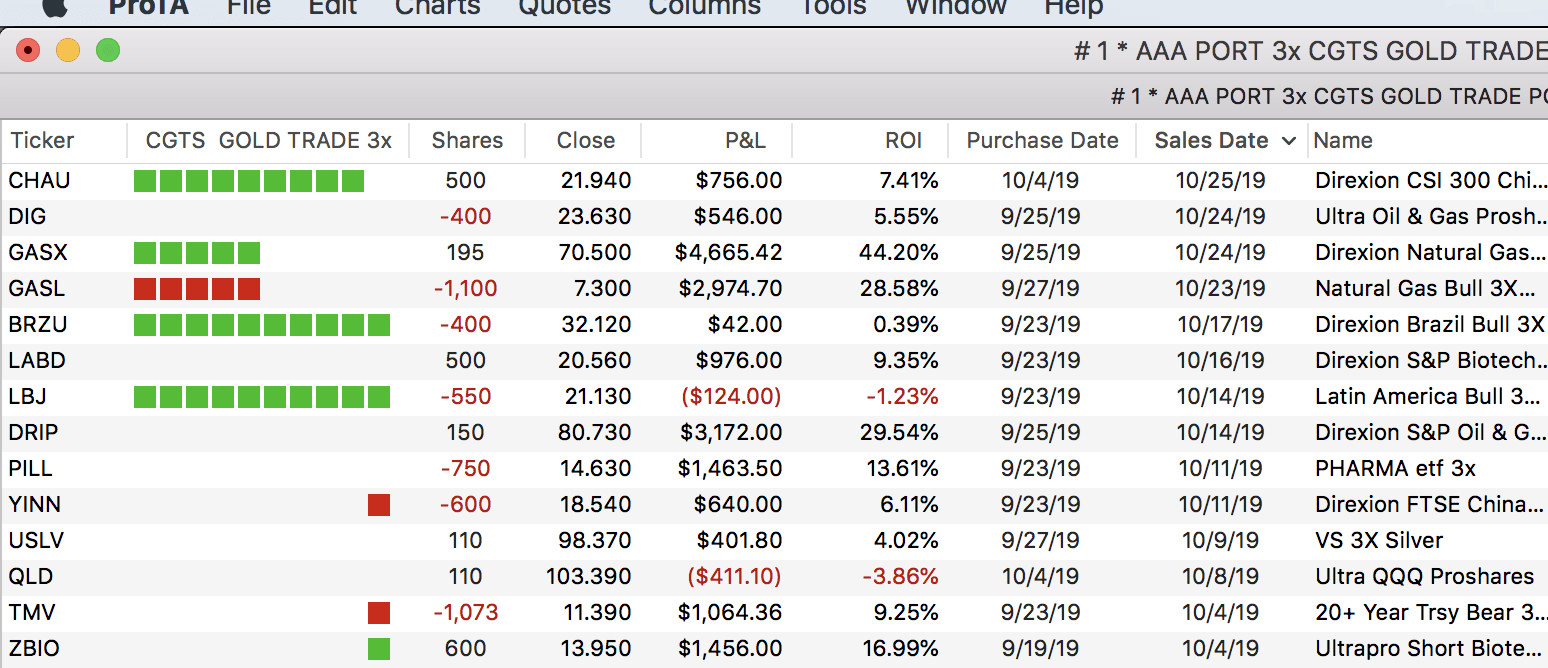Sort by the P&L column header
The width and height of the screenshot is (1548, 668).
(x=745, y=141)
